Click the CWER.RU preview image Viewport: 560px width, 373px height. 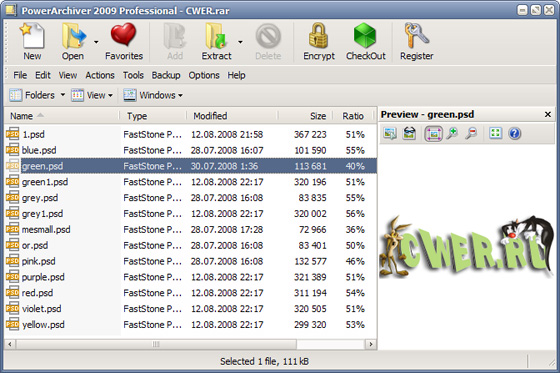pos(468,247)
